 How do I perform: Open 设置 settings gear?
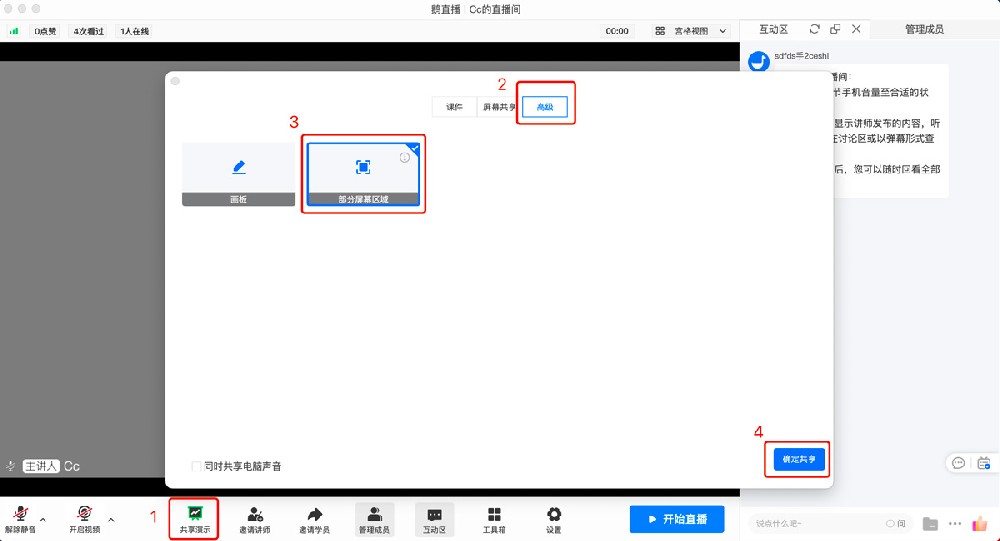554,519
